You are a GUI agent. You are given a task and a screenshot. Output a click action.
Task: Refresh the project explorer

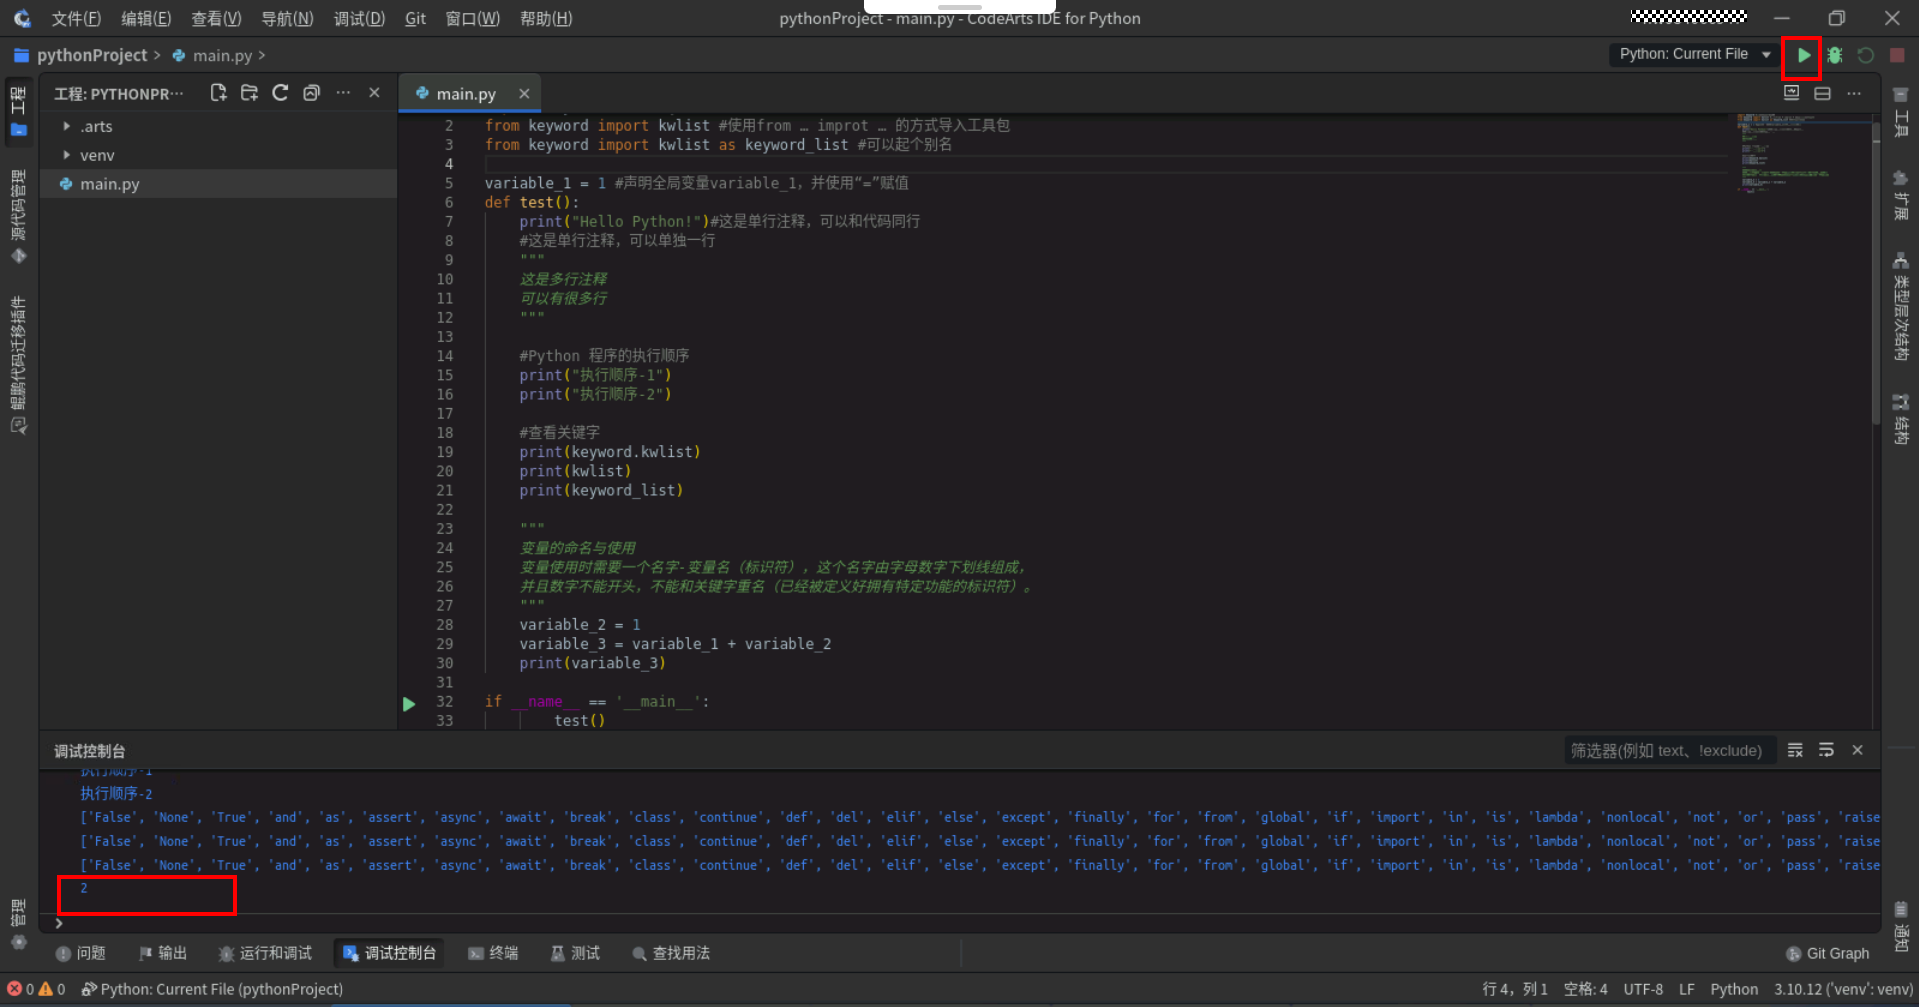pos(280,93)
